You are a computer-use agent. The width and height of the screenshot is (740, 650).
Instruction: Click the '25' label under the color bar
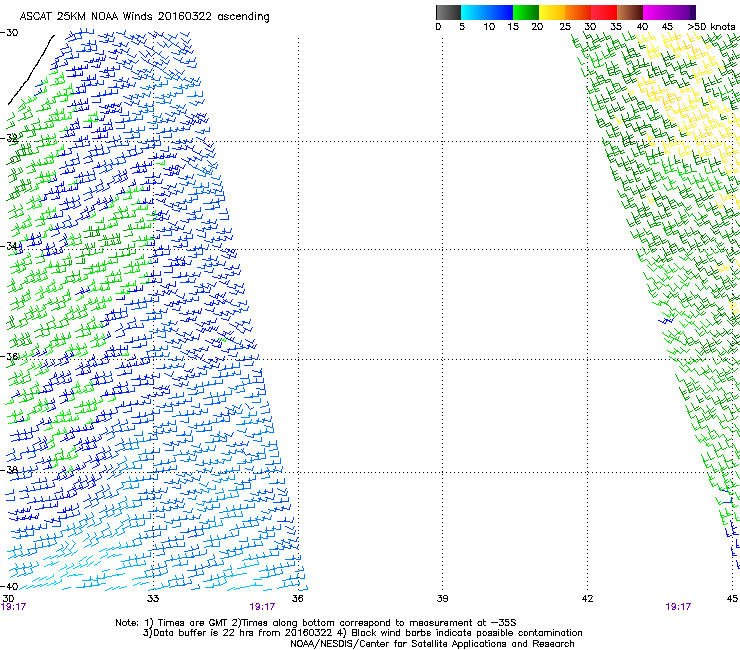pos(565,27)
